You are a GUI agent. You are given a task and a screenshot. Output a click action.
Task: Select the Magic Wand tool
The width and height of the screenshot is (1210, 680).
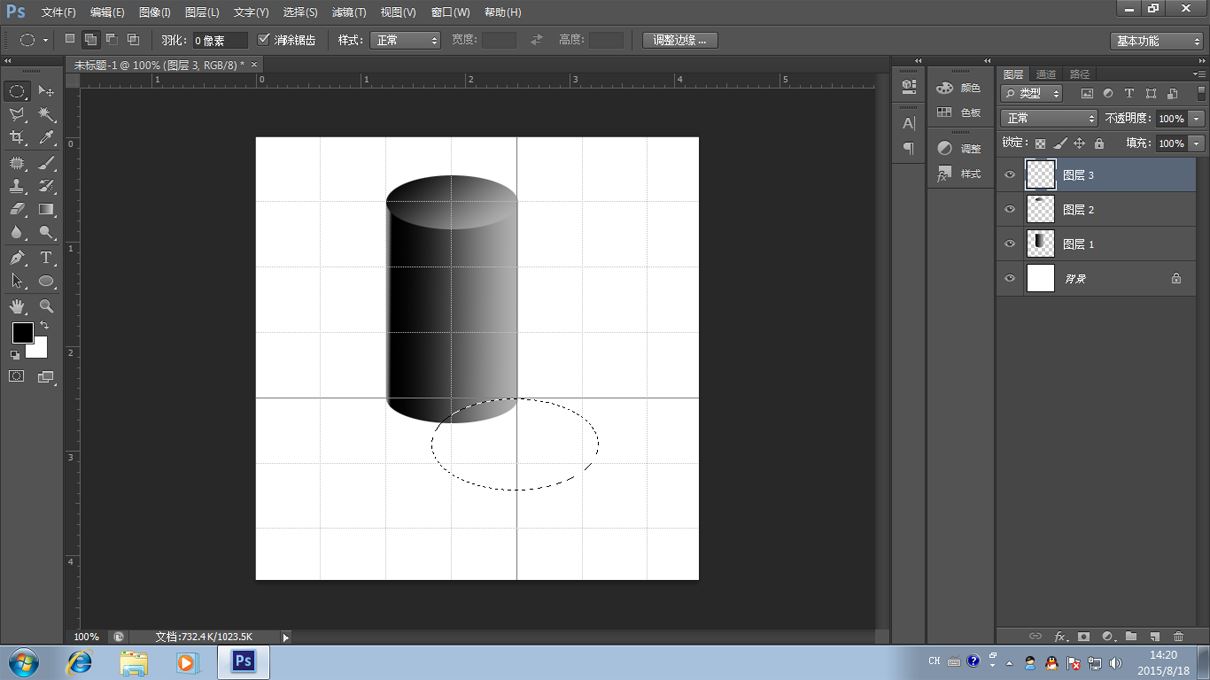click(x=46, y=115)
